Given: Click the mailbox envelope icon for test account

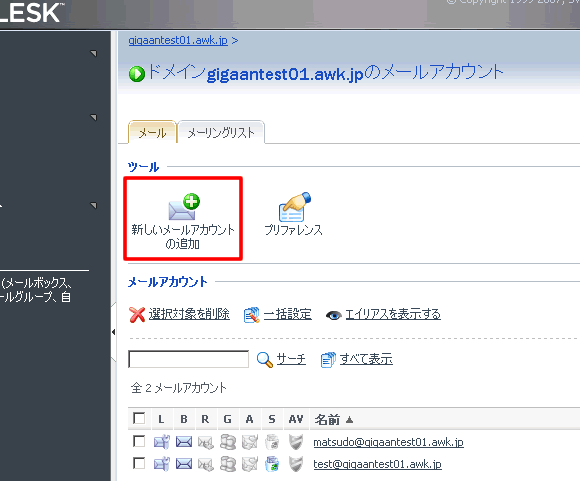Looking at the screenshot, I should click(184, 464).
